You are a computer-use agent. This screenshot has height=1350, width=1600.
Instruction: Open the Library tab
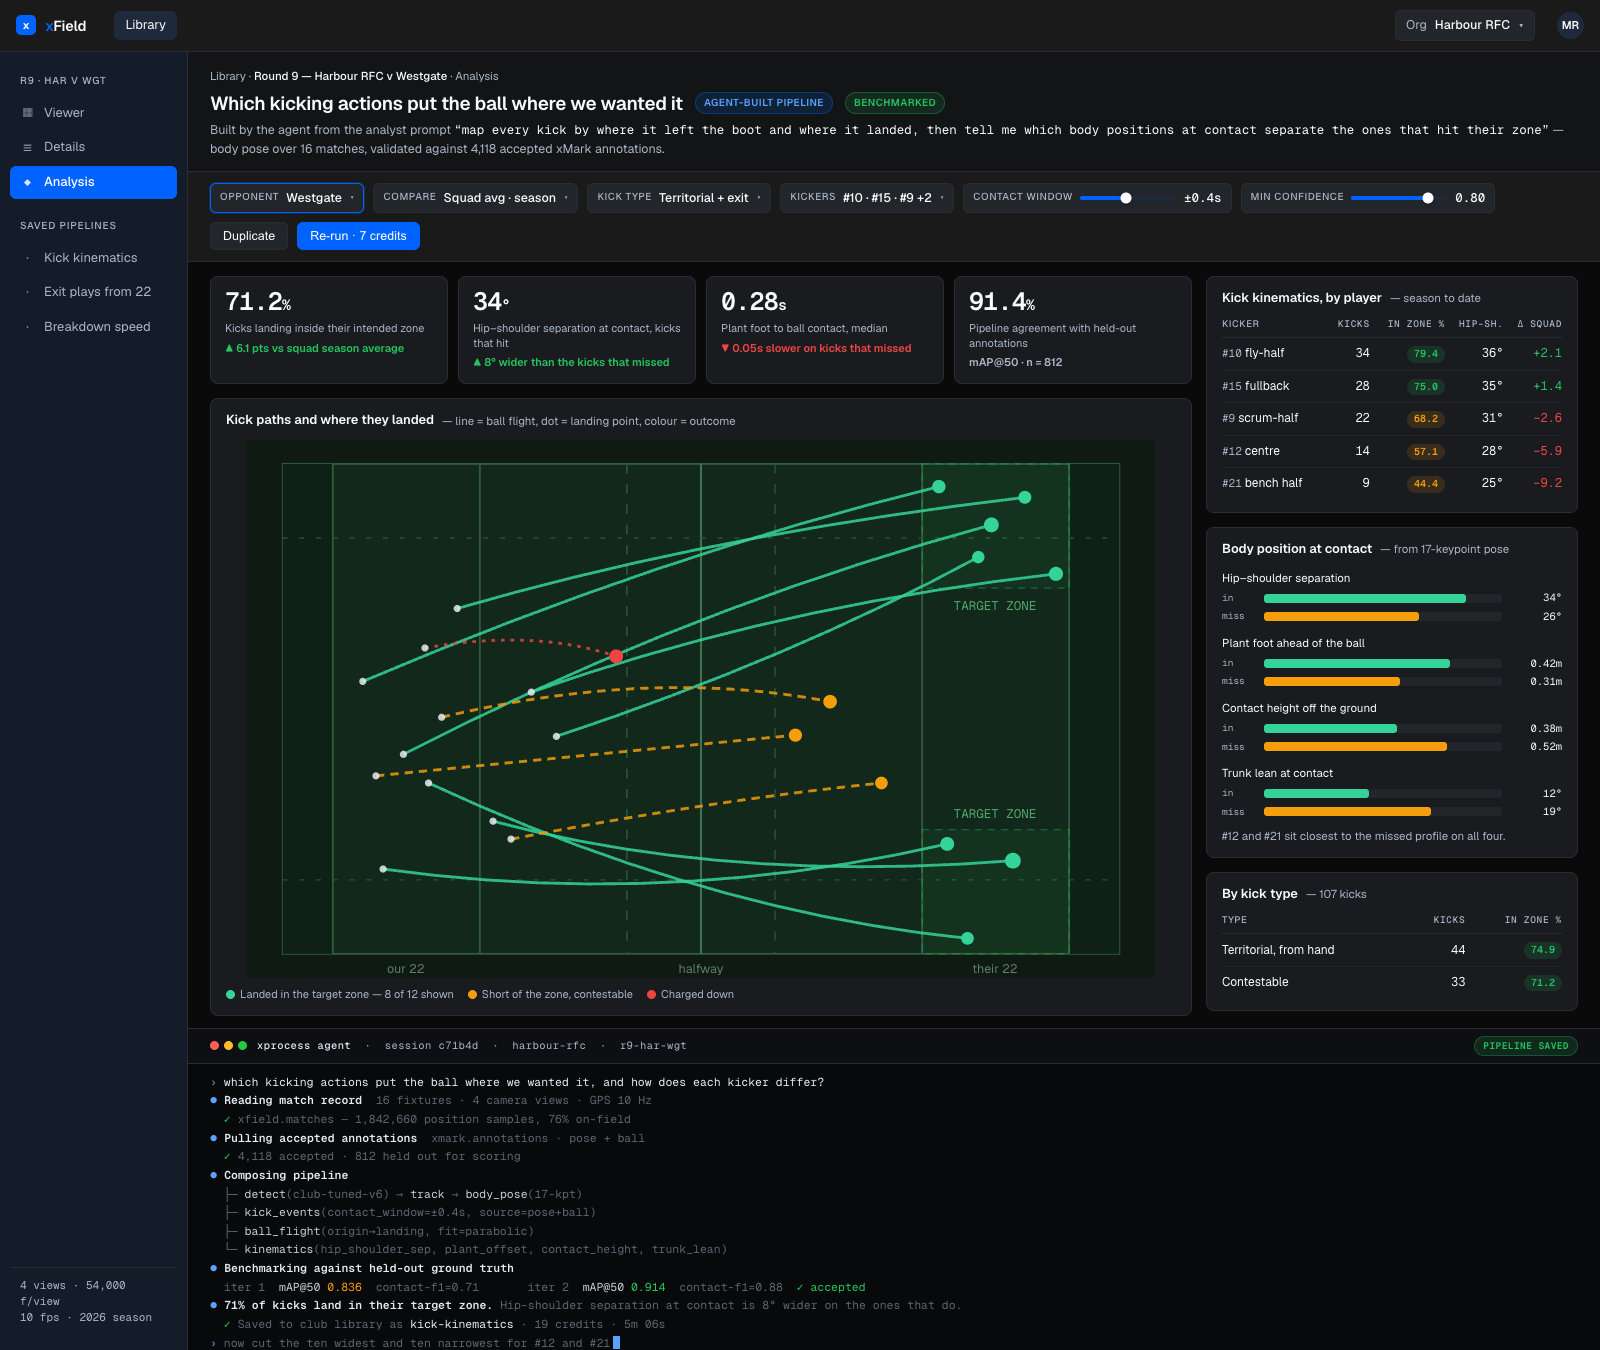(145, 25)
